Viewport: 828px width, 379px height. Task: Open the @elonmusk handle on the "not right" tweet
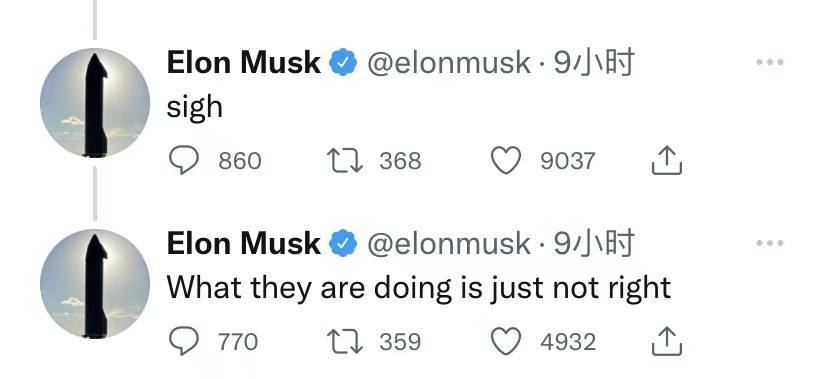pyautogui.click(x=448, y=244)
